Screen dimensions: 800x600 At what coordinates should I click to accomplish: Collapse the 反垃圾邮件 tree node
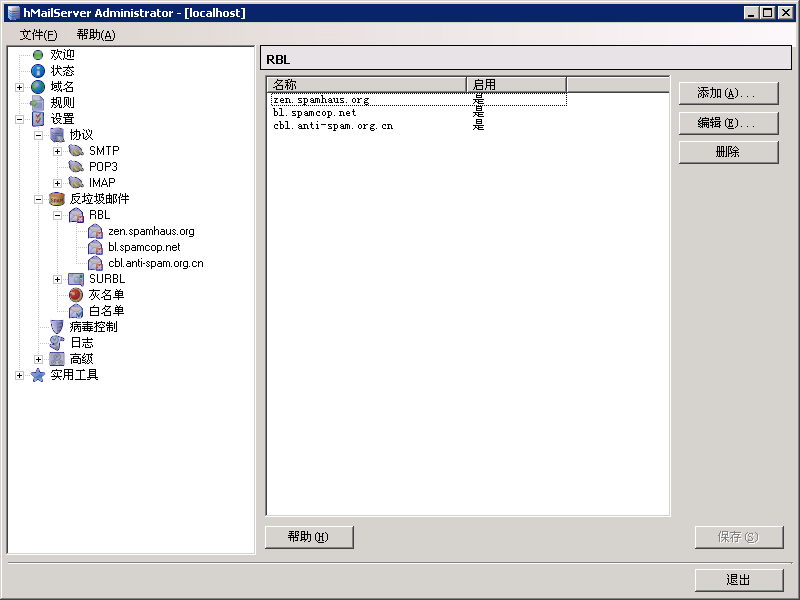pos(38,199)
